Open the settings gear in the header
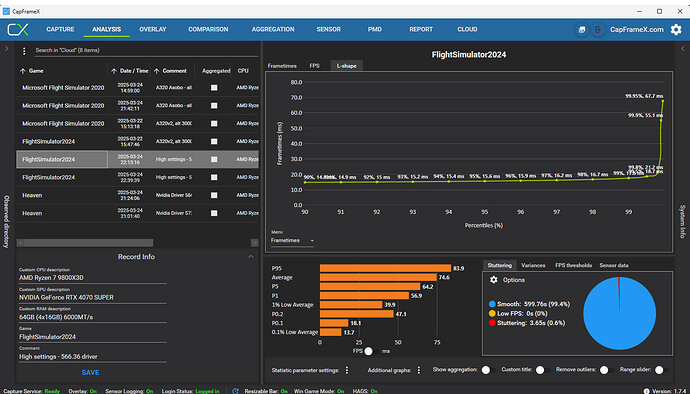The height and width of the screenshot is (394, 690). click(676, 29)
